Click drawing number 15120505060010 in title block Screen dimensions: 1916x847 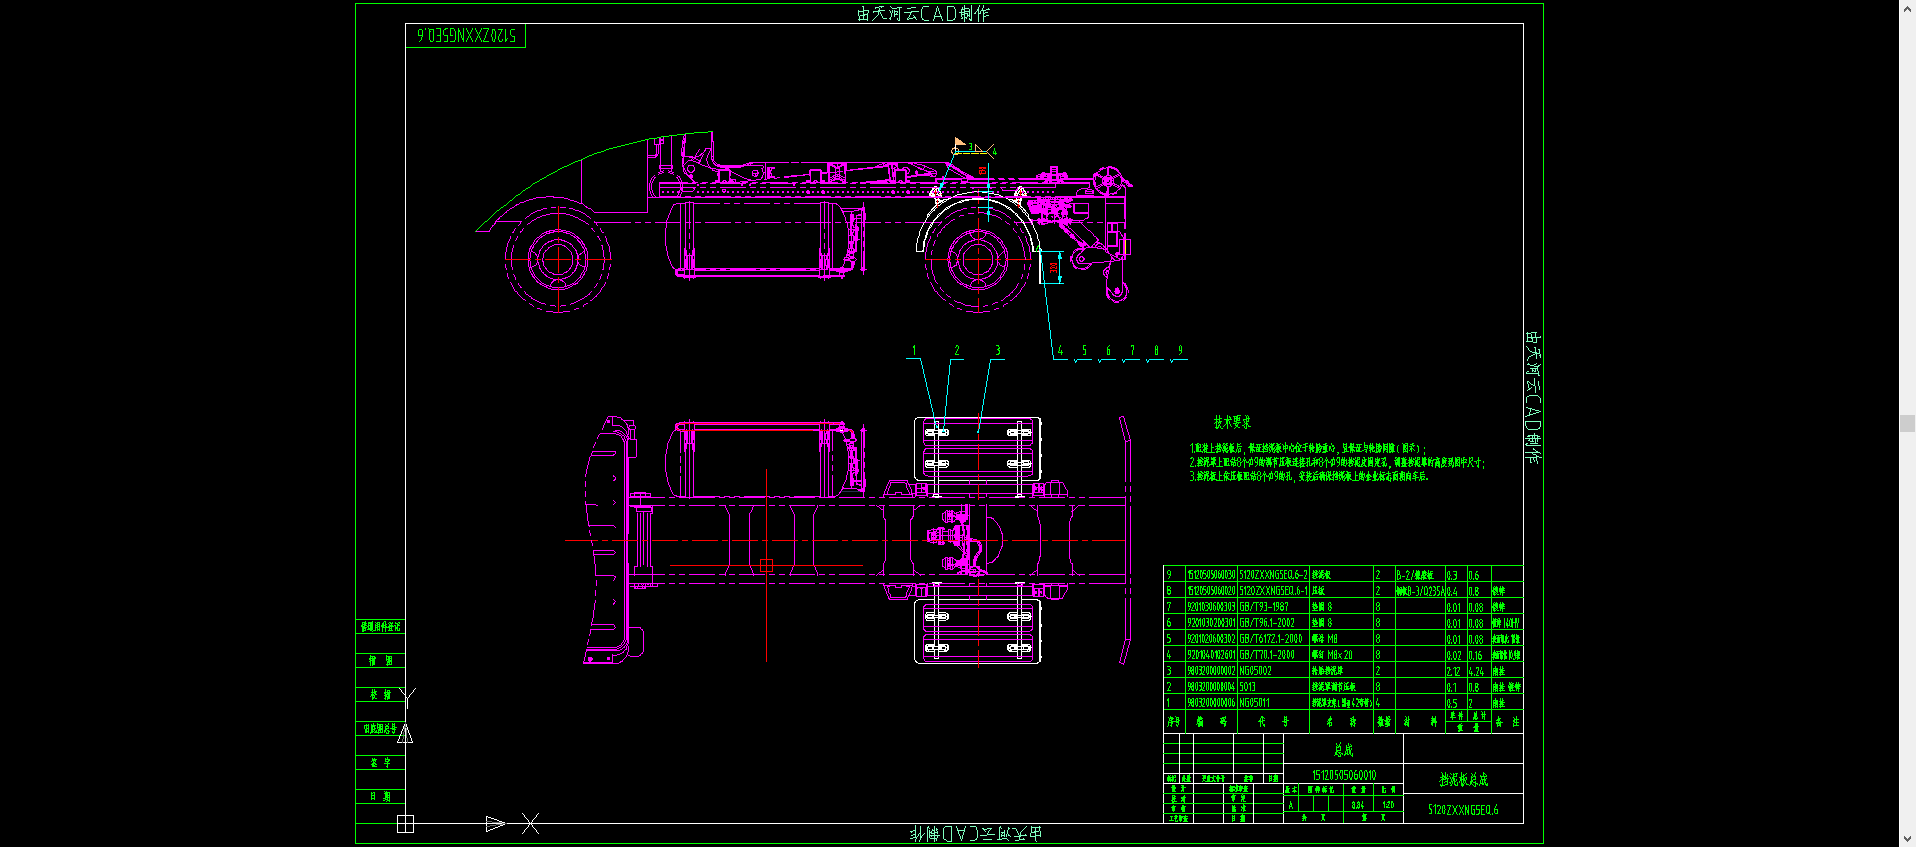(x=1343, y=775)
